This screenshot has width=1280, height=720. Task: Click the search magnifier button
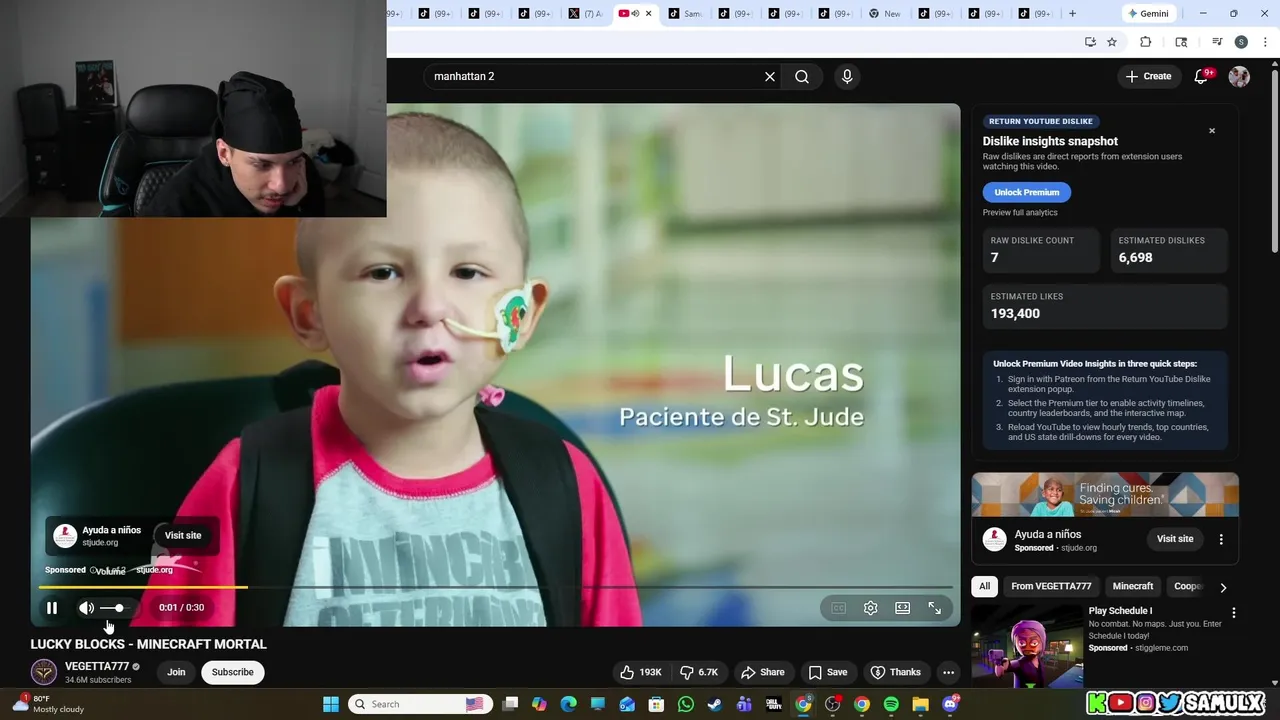click(802, 77)
